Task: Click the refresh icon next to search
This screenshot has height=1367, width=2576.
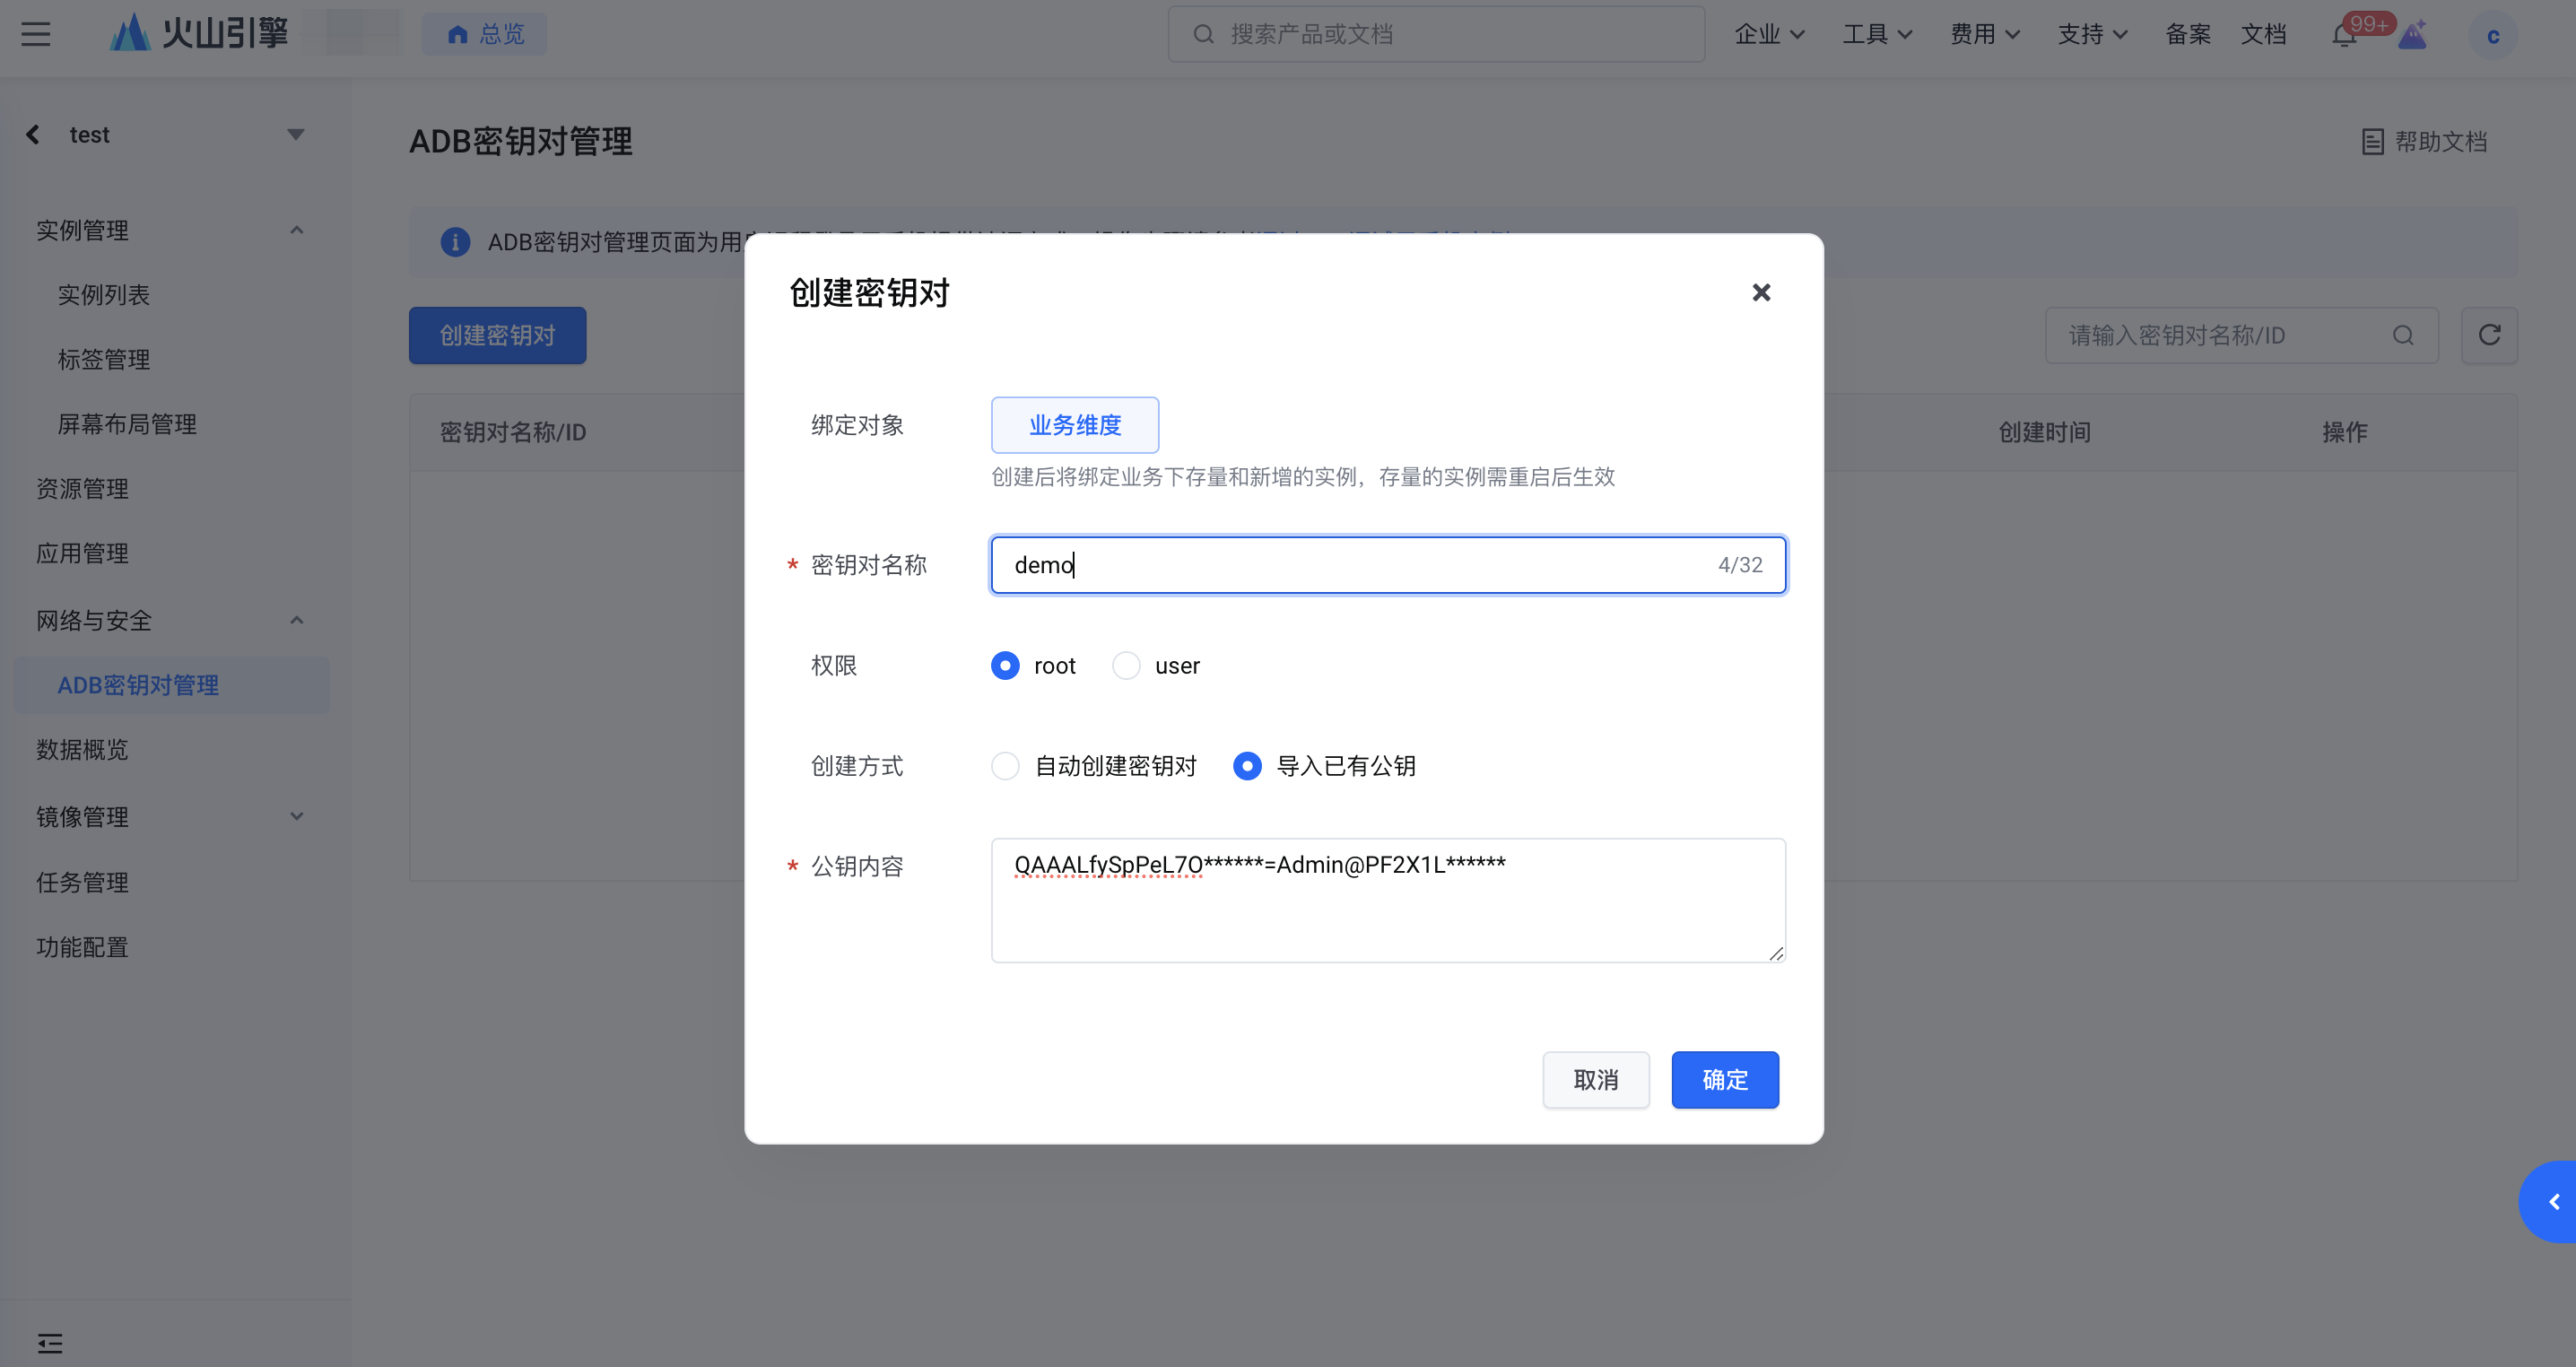Action: tap(2489, 335)
